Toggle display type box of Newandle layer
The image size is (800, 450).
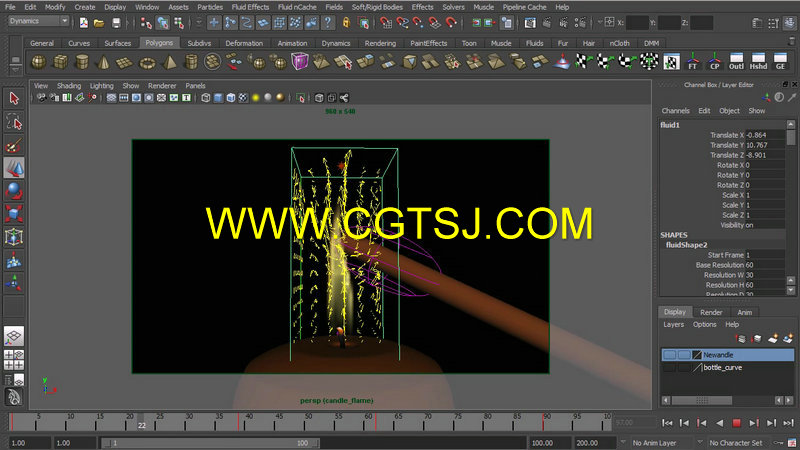(684, 355)
